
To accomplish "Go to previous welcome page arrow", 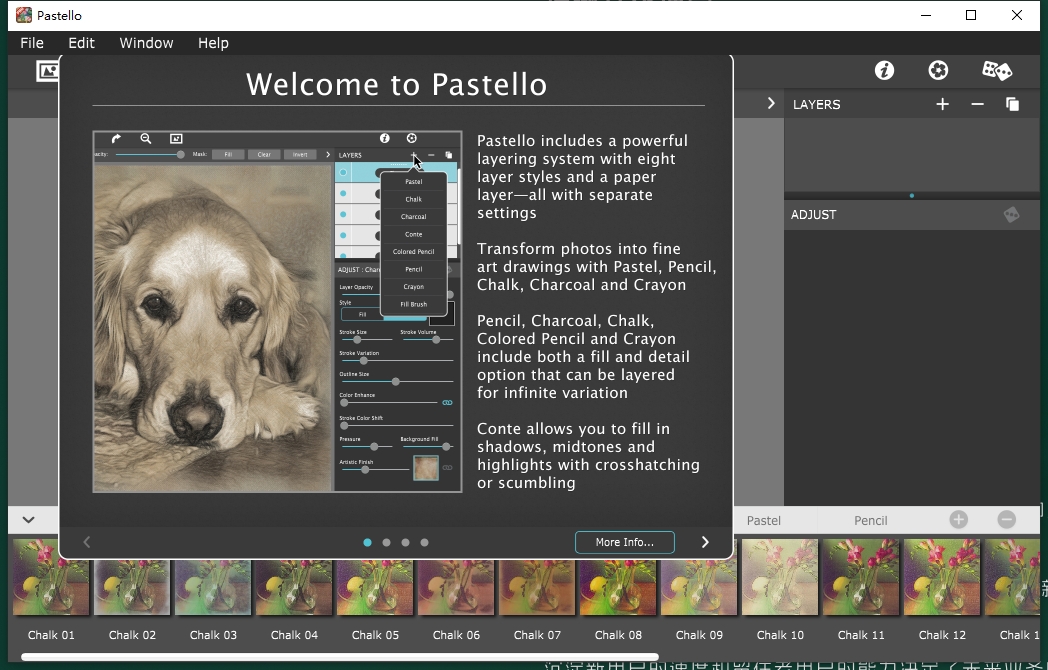I will [86, 542].
